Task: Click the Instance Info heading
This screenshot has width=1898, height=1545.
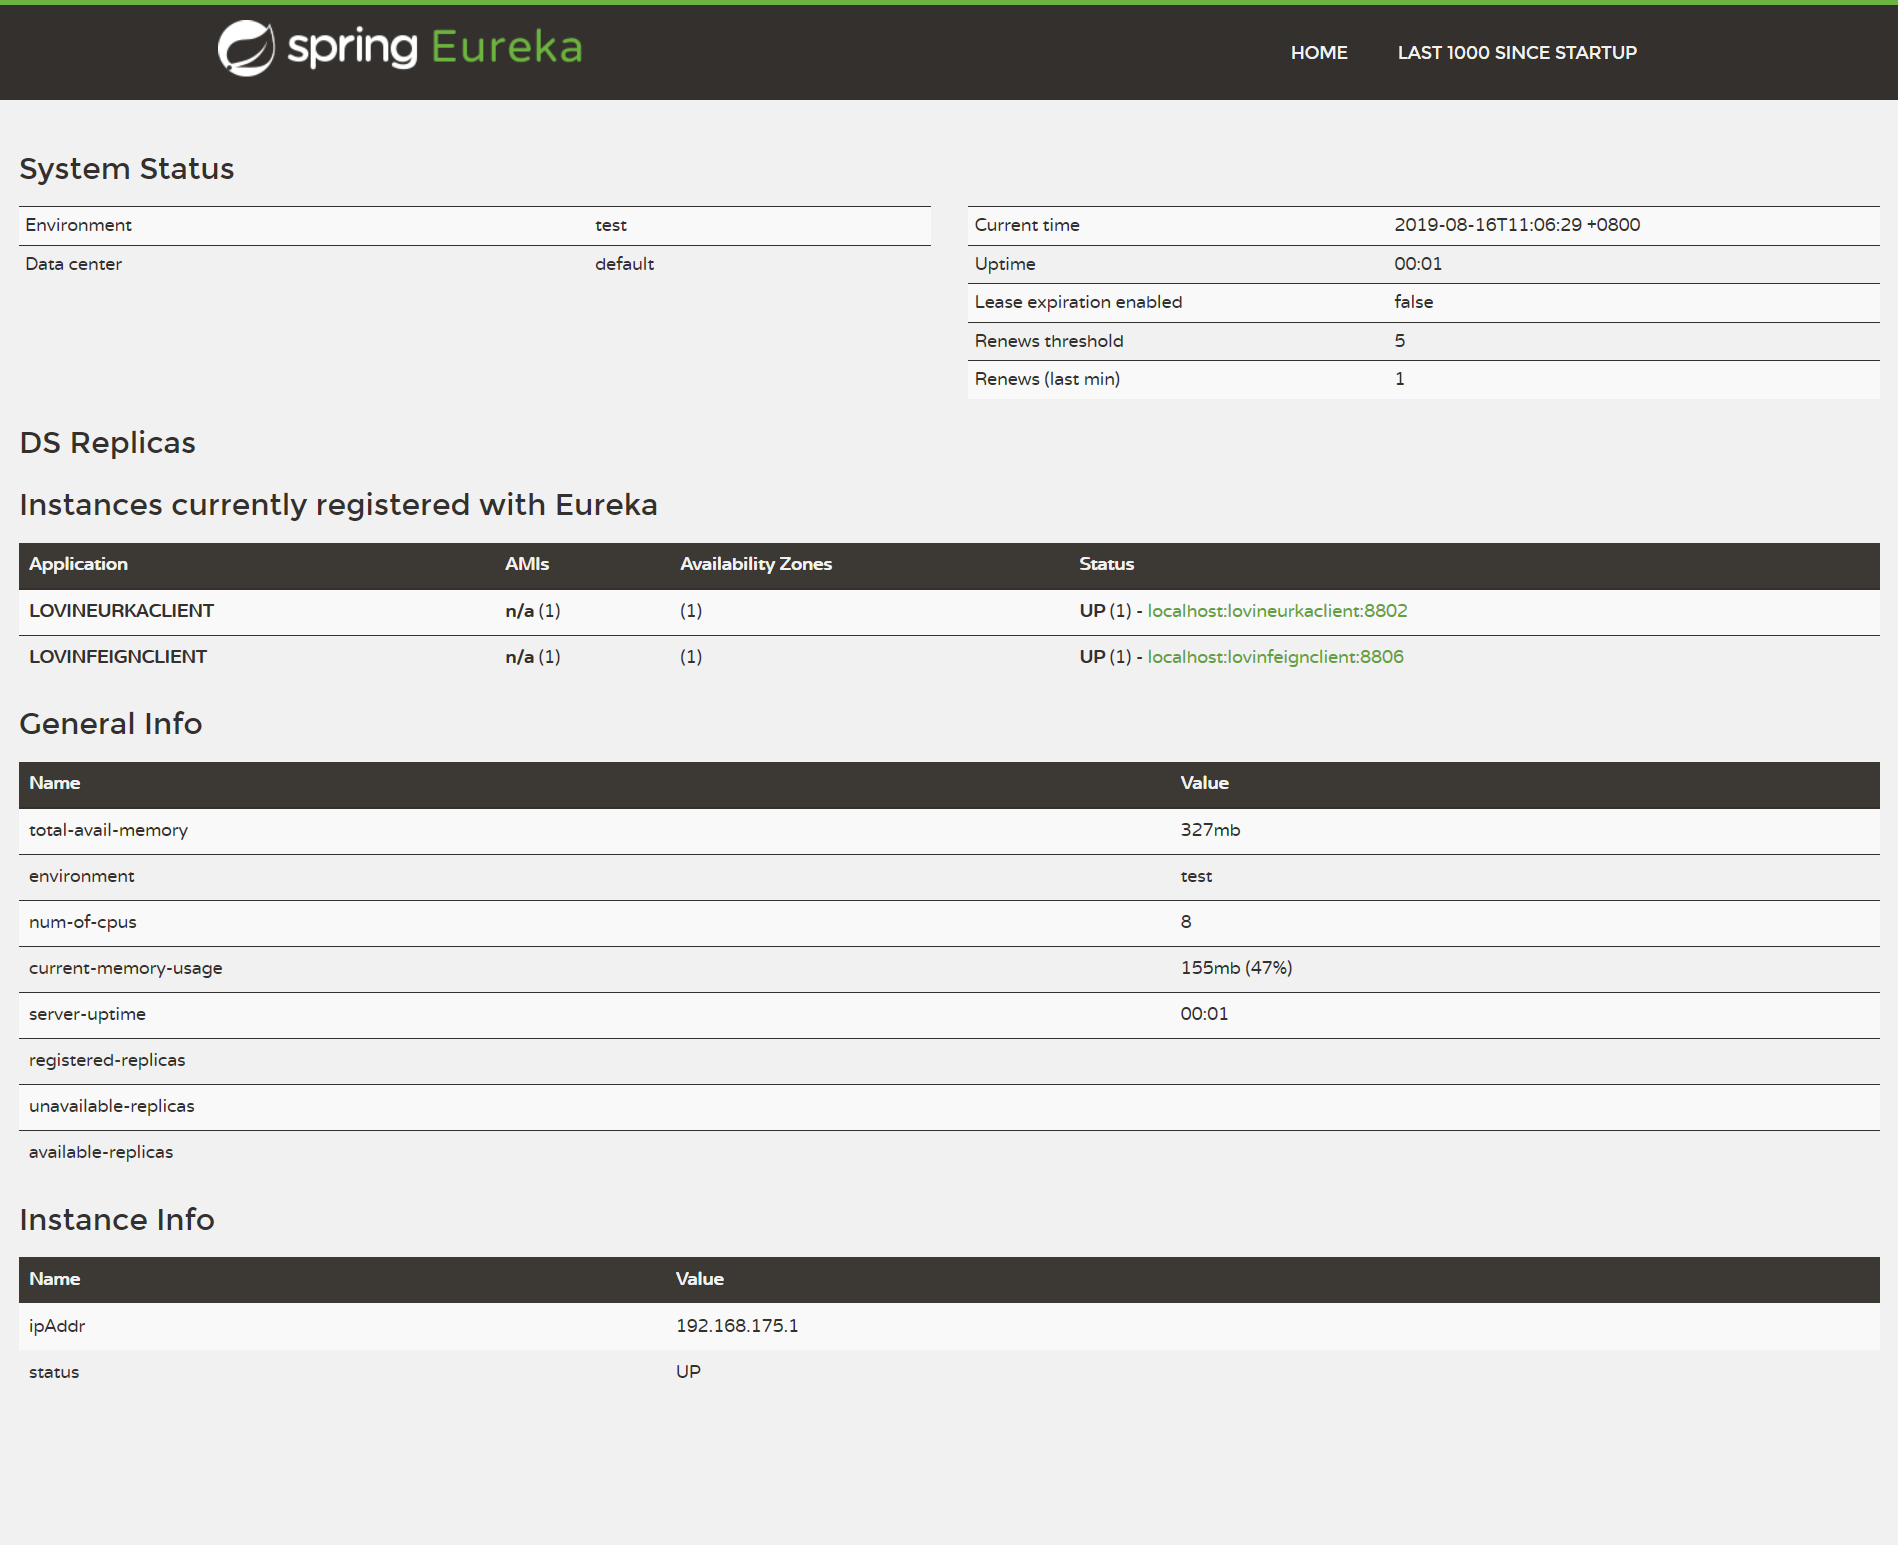Action: point(117,1220)
